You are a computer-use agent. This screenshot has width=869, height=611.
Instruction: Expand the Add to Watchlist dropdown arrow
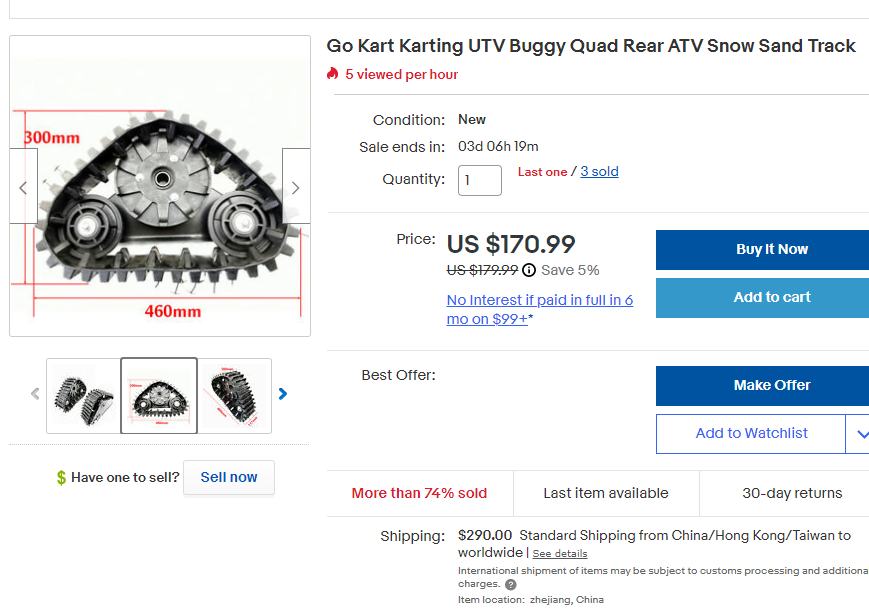click(x=859, y=434)
